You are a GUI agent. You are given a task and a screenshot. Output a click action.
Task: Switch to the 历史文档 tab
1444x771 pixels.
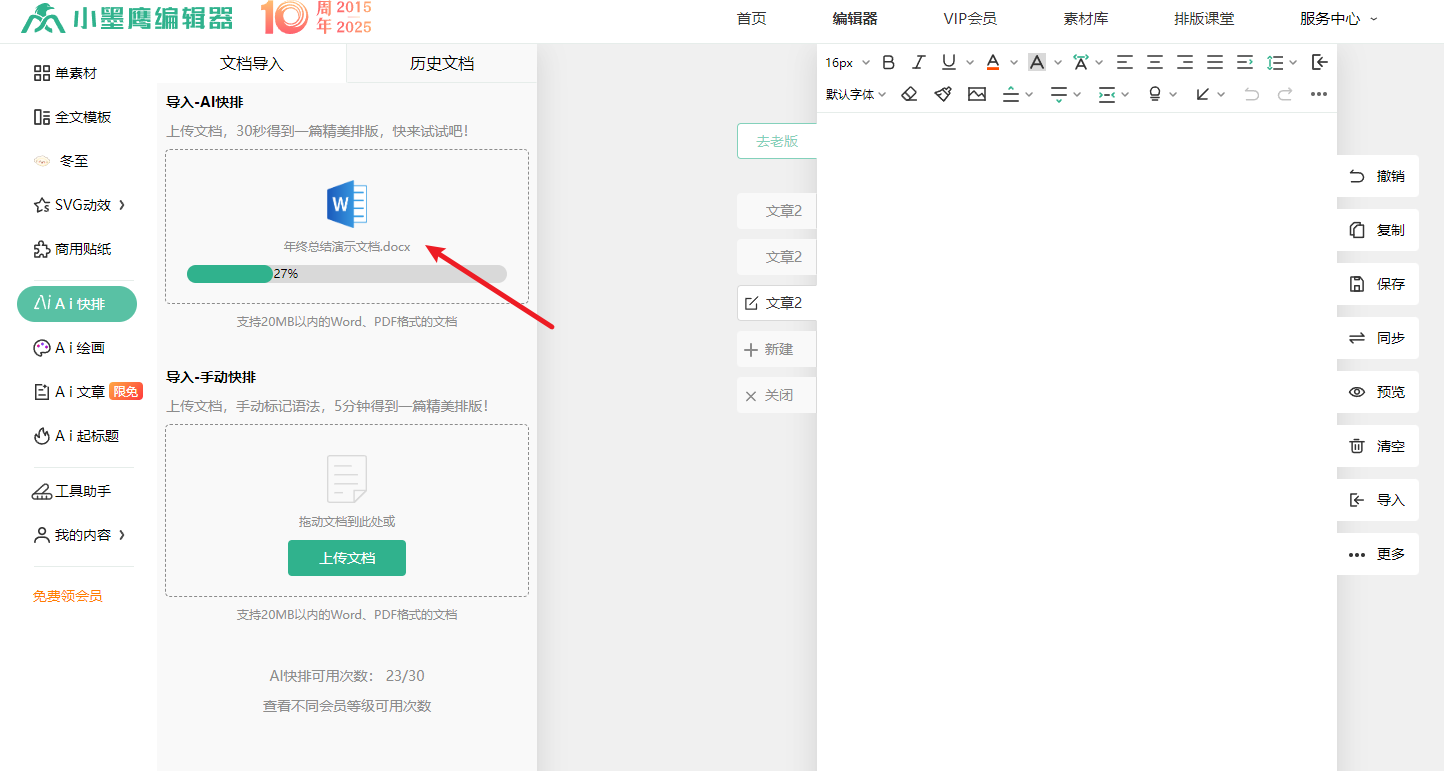(x=442, y=64)
